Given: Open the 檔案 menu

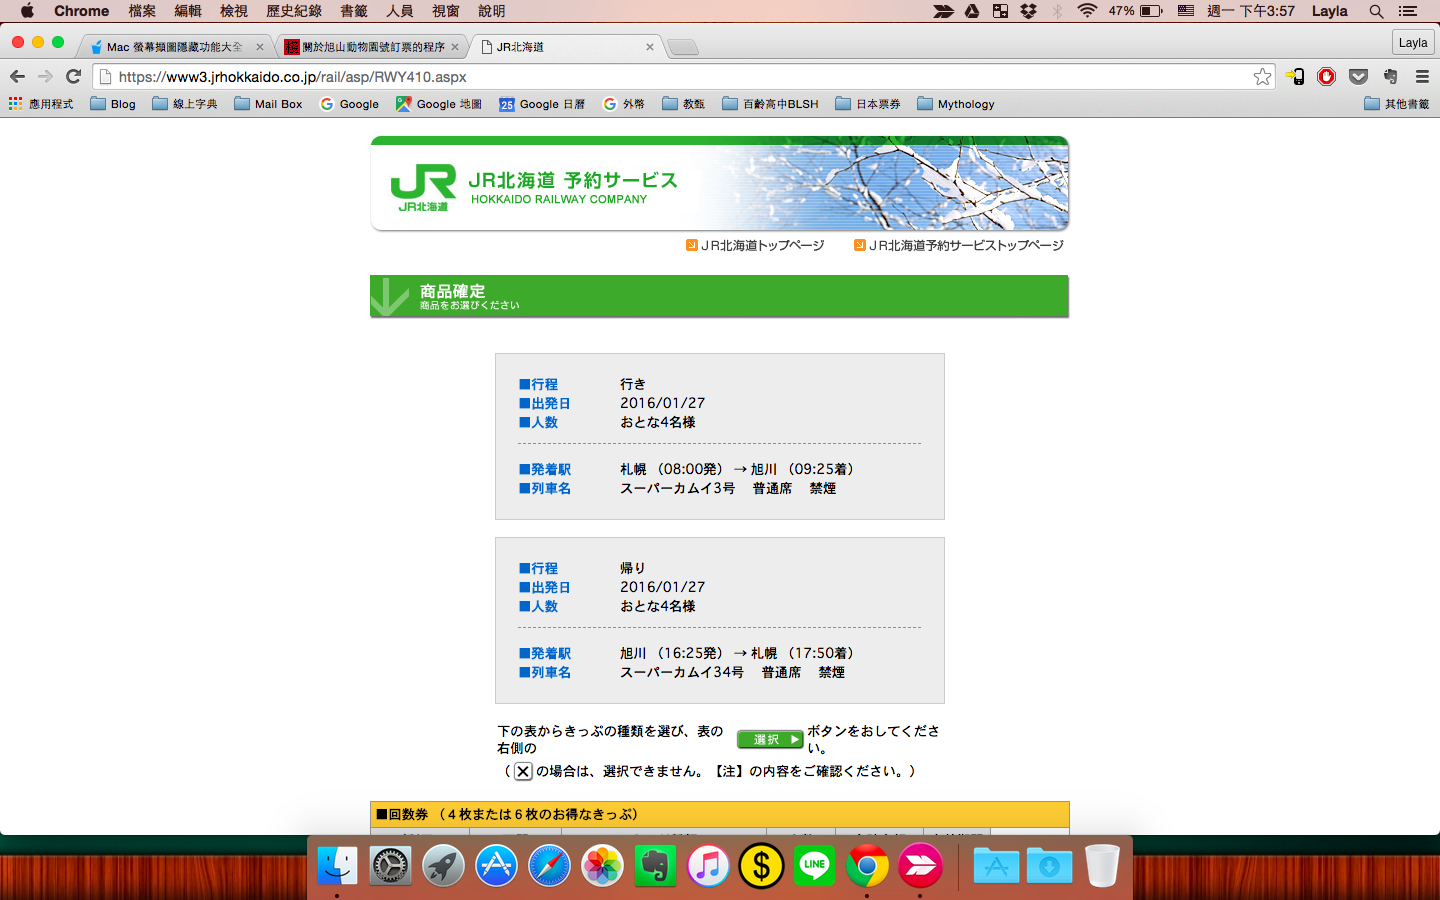Looking at the screenshot, I should pos(142,11).
